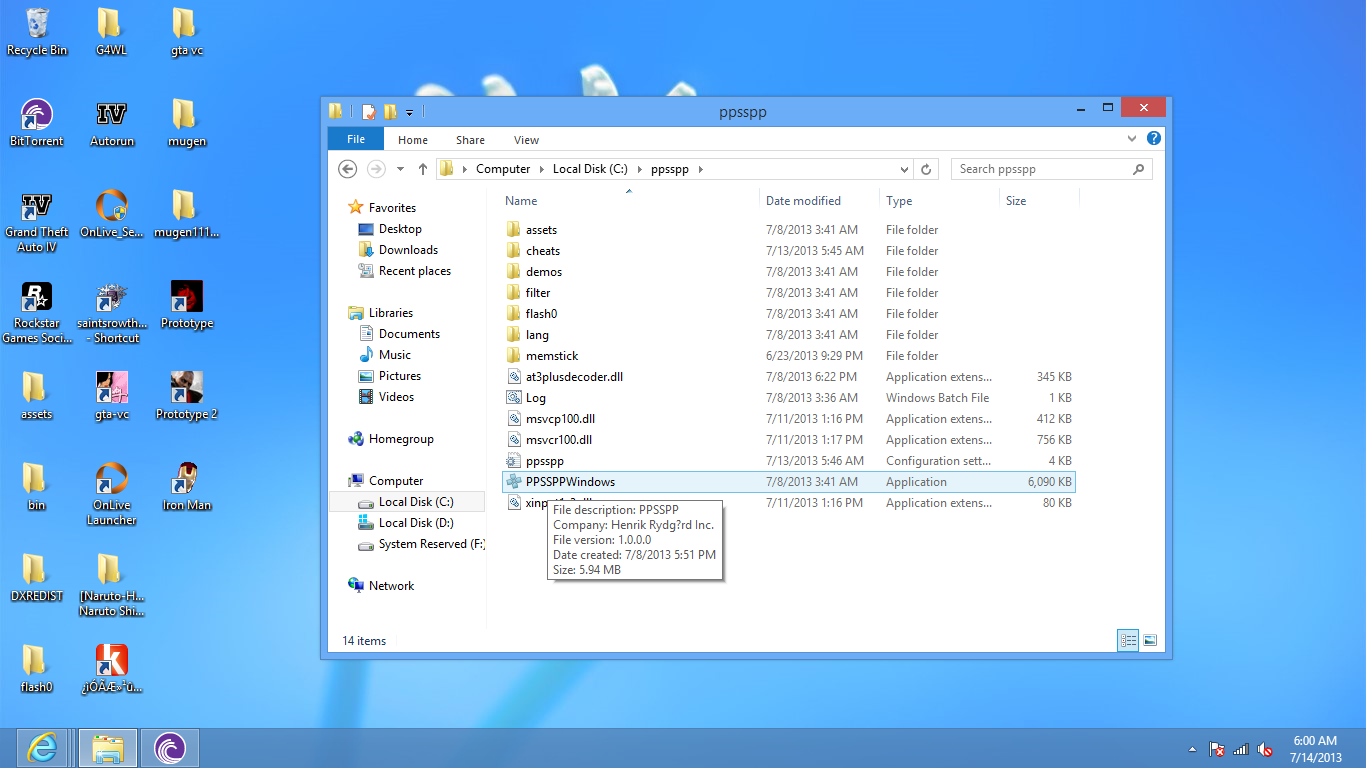The width and height of the screenshot is (1366, 768).
Task: Switch to details view layout
Action: pos(1128,640)
